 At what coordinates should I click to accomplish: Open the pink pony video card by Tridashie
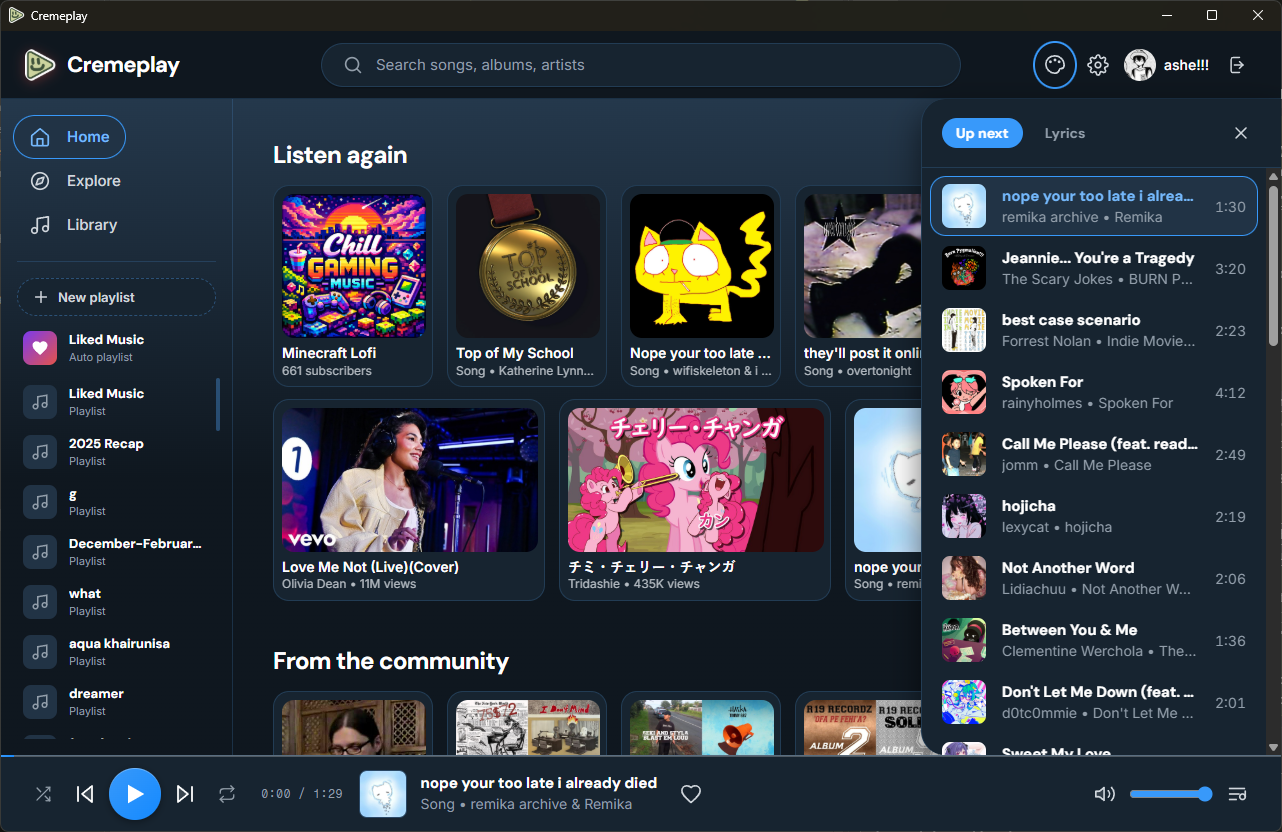(695, 500)
